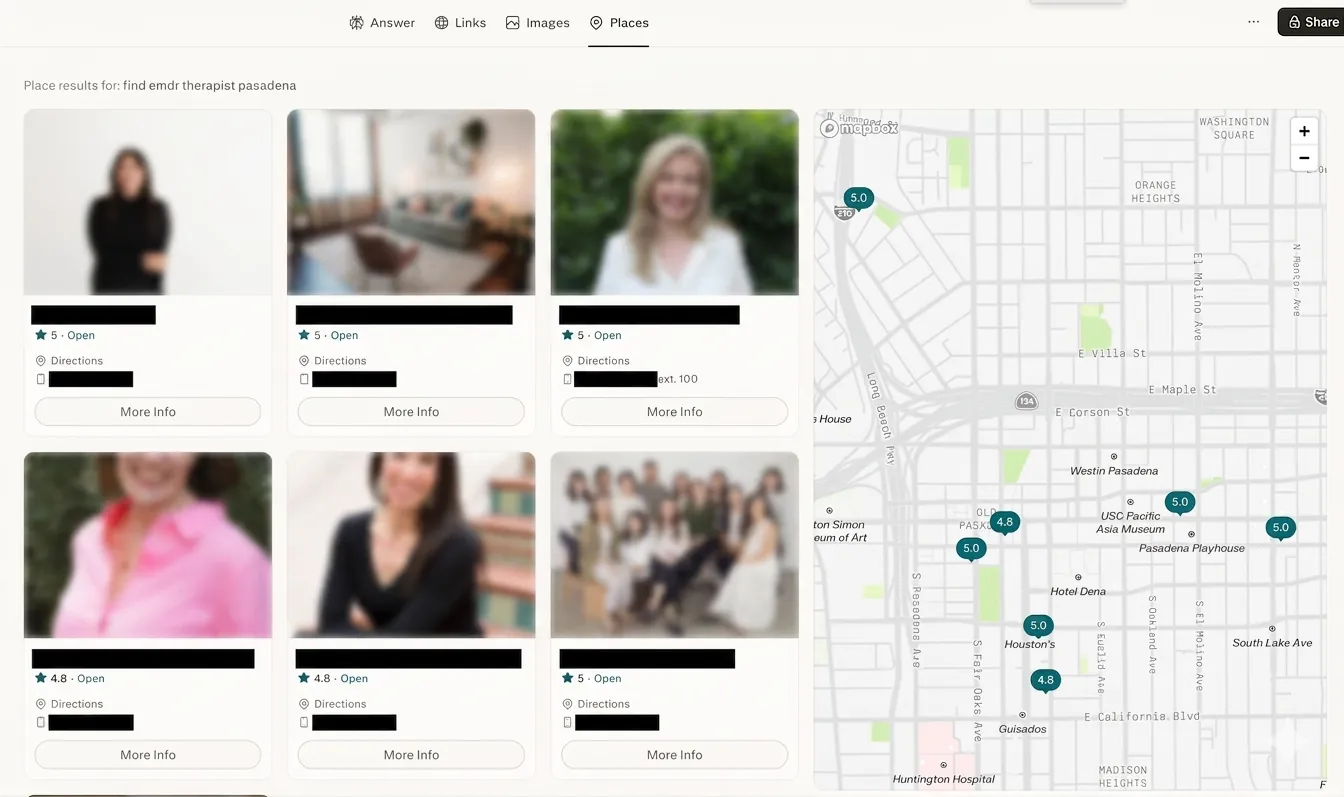This screenshot has width=1344, height=797.
Task: Open the Links tab
Action: pyautogui.click(x=460, y=22)
